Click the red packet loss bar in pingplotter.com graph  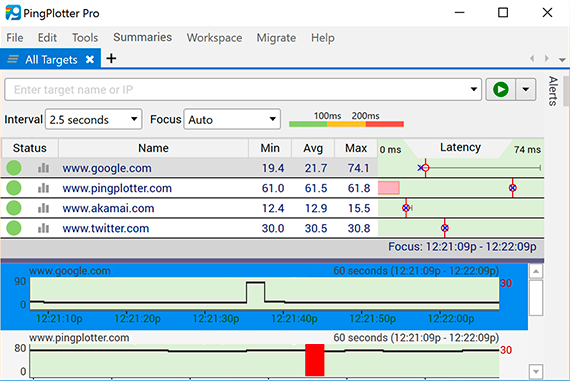[314, 360]
